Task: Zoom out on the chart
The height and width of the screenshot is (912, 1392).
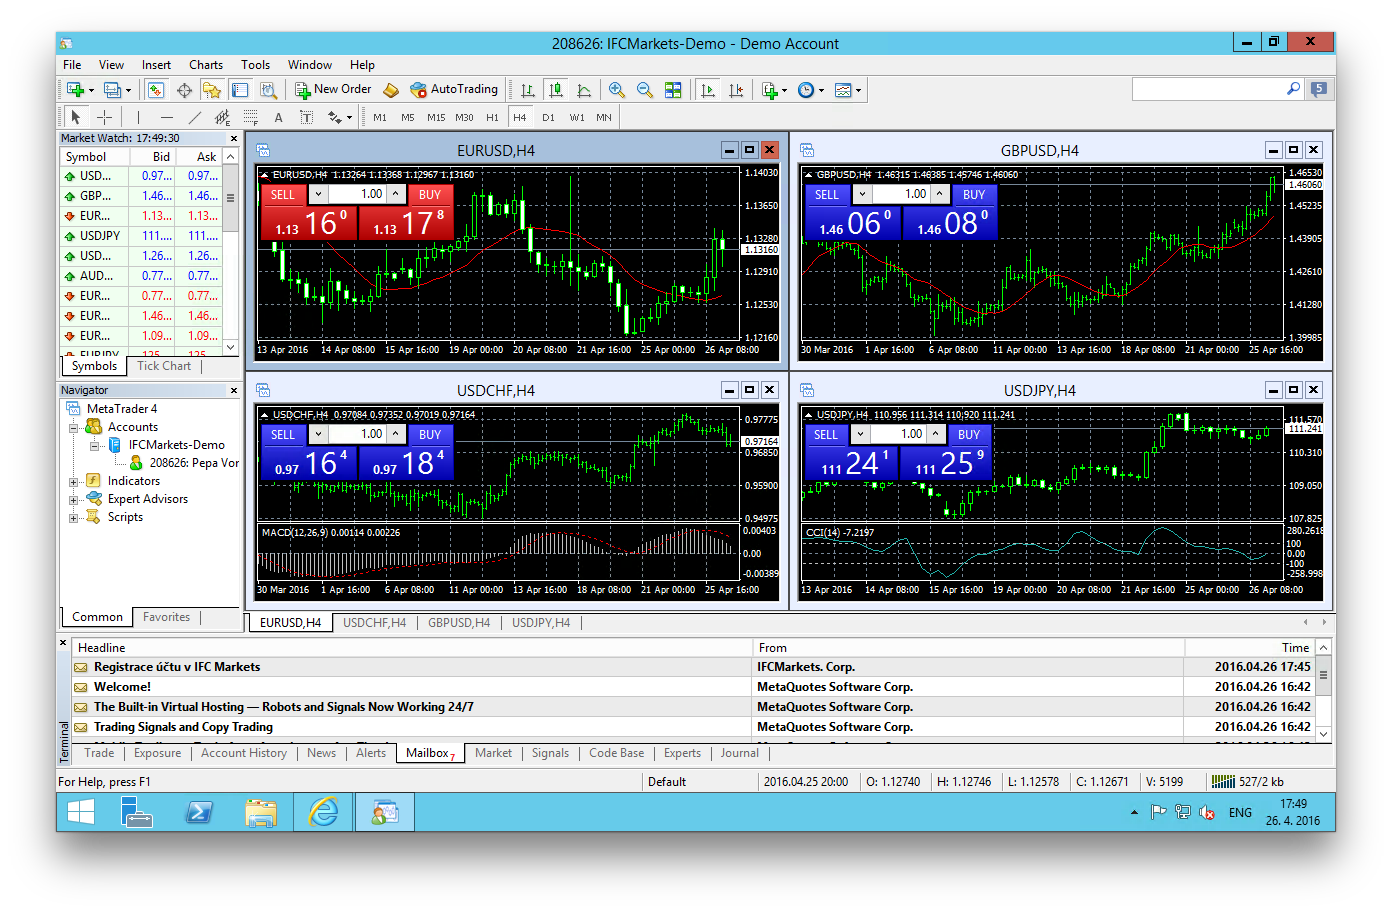Action: pyautogui.click(x=645, y=90)
